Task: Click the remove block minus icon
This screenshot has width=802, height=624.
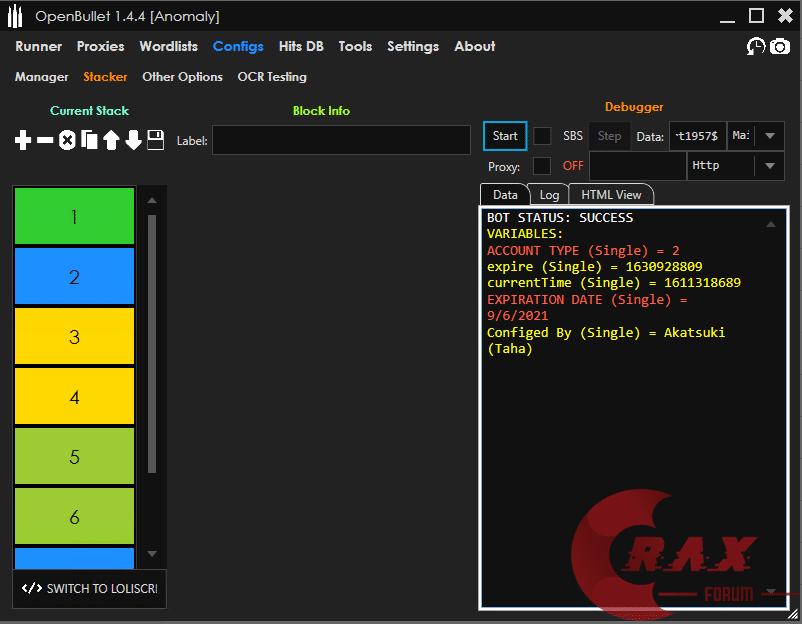Action: point(45,140)
